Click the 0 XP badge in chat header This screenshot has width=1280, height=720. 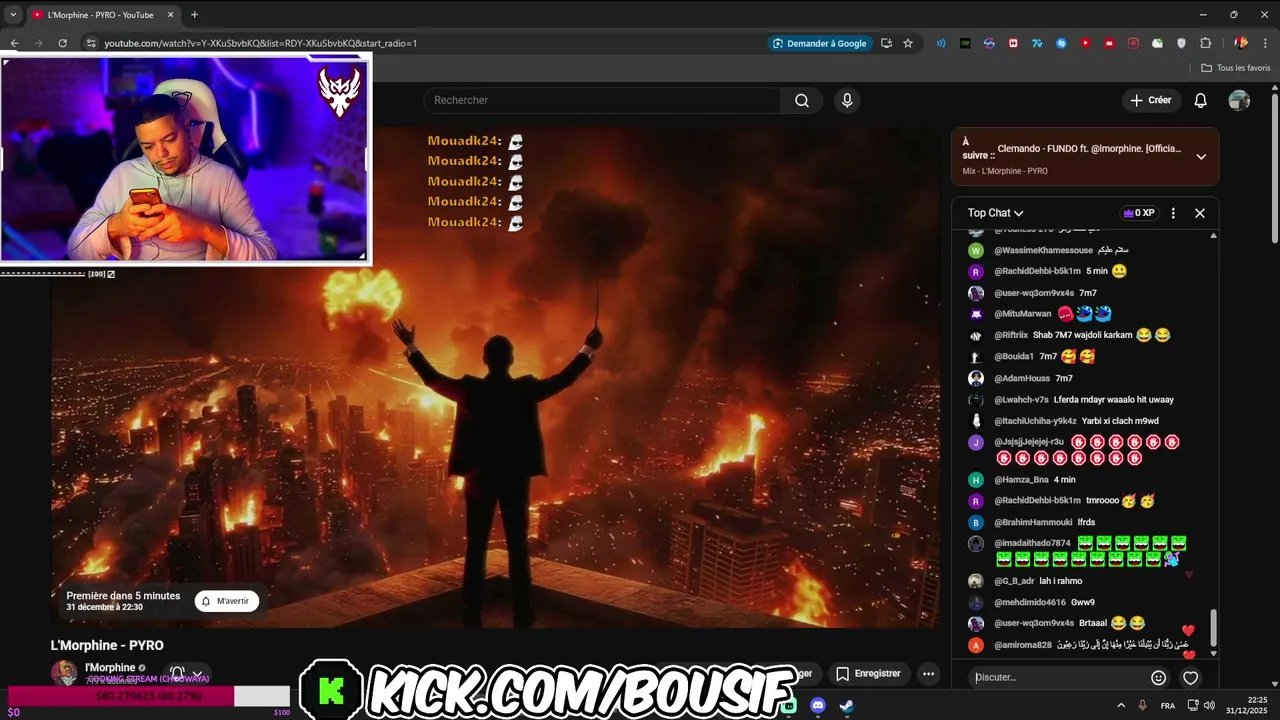tap(1139, 213)
